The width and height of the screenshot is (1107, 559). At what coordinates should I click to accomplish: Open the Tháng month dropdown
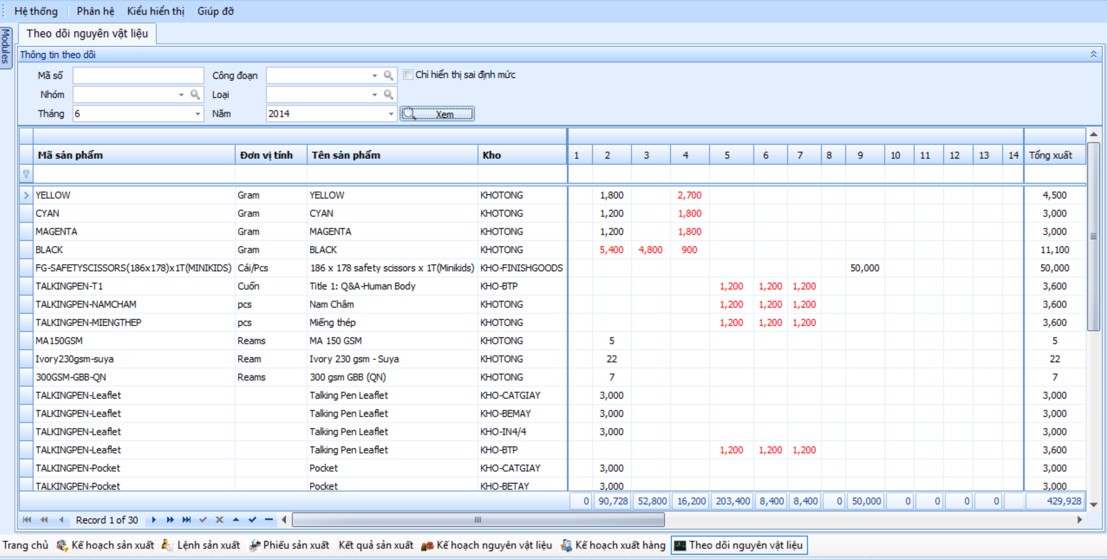(x=197, y=114)
